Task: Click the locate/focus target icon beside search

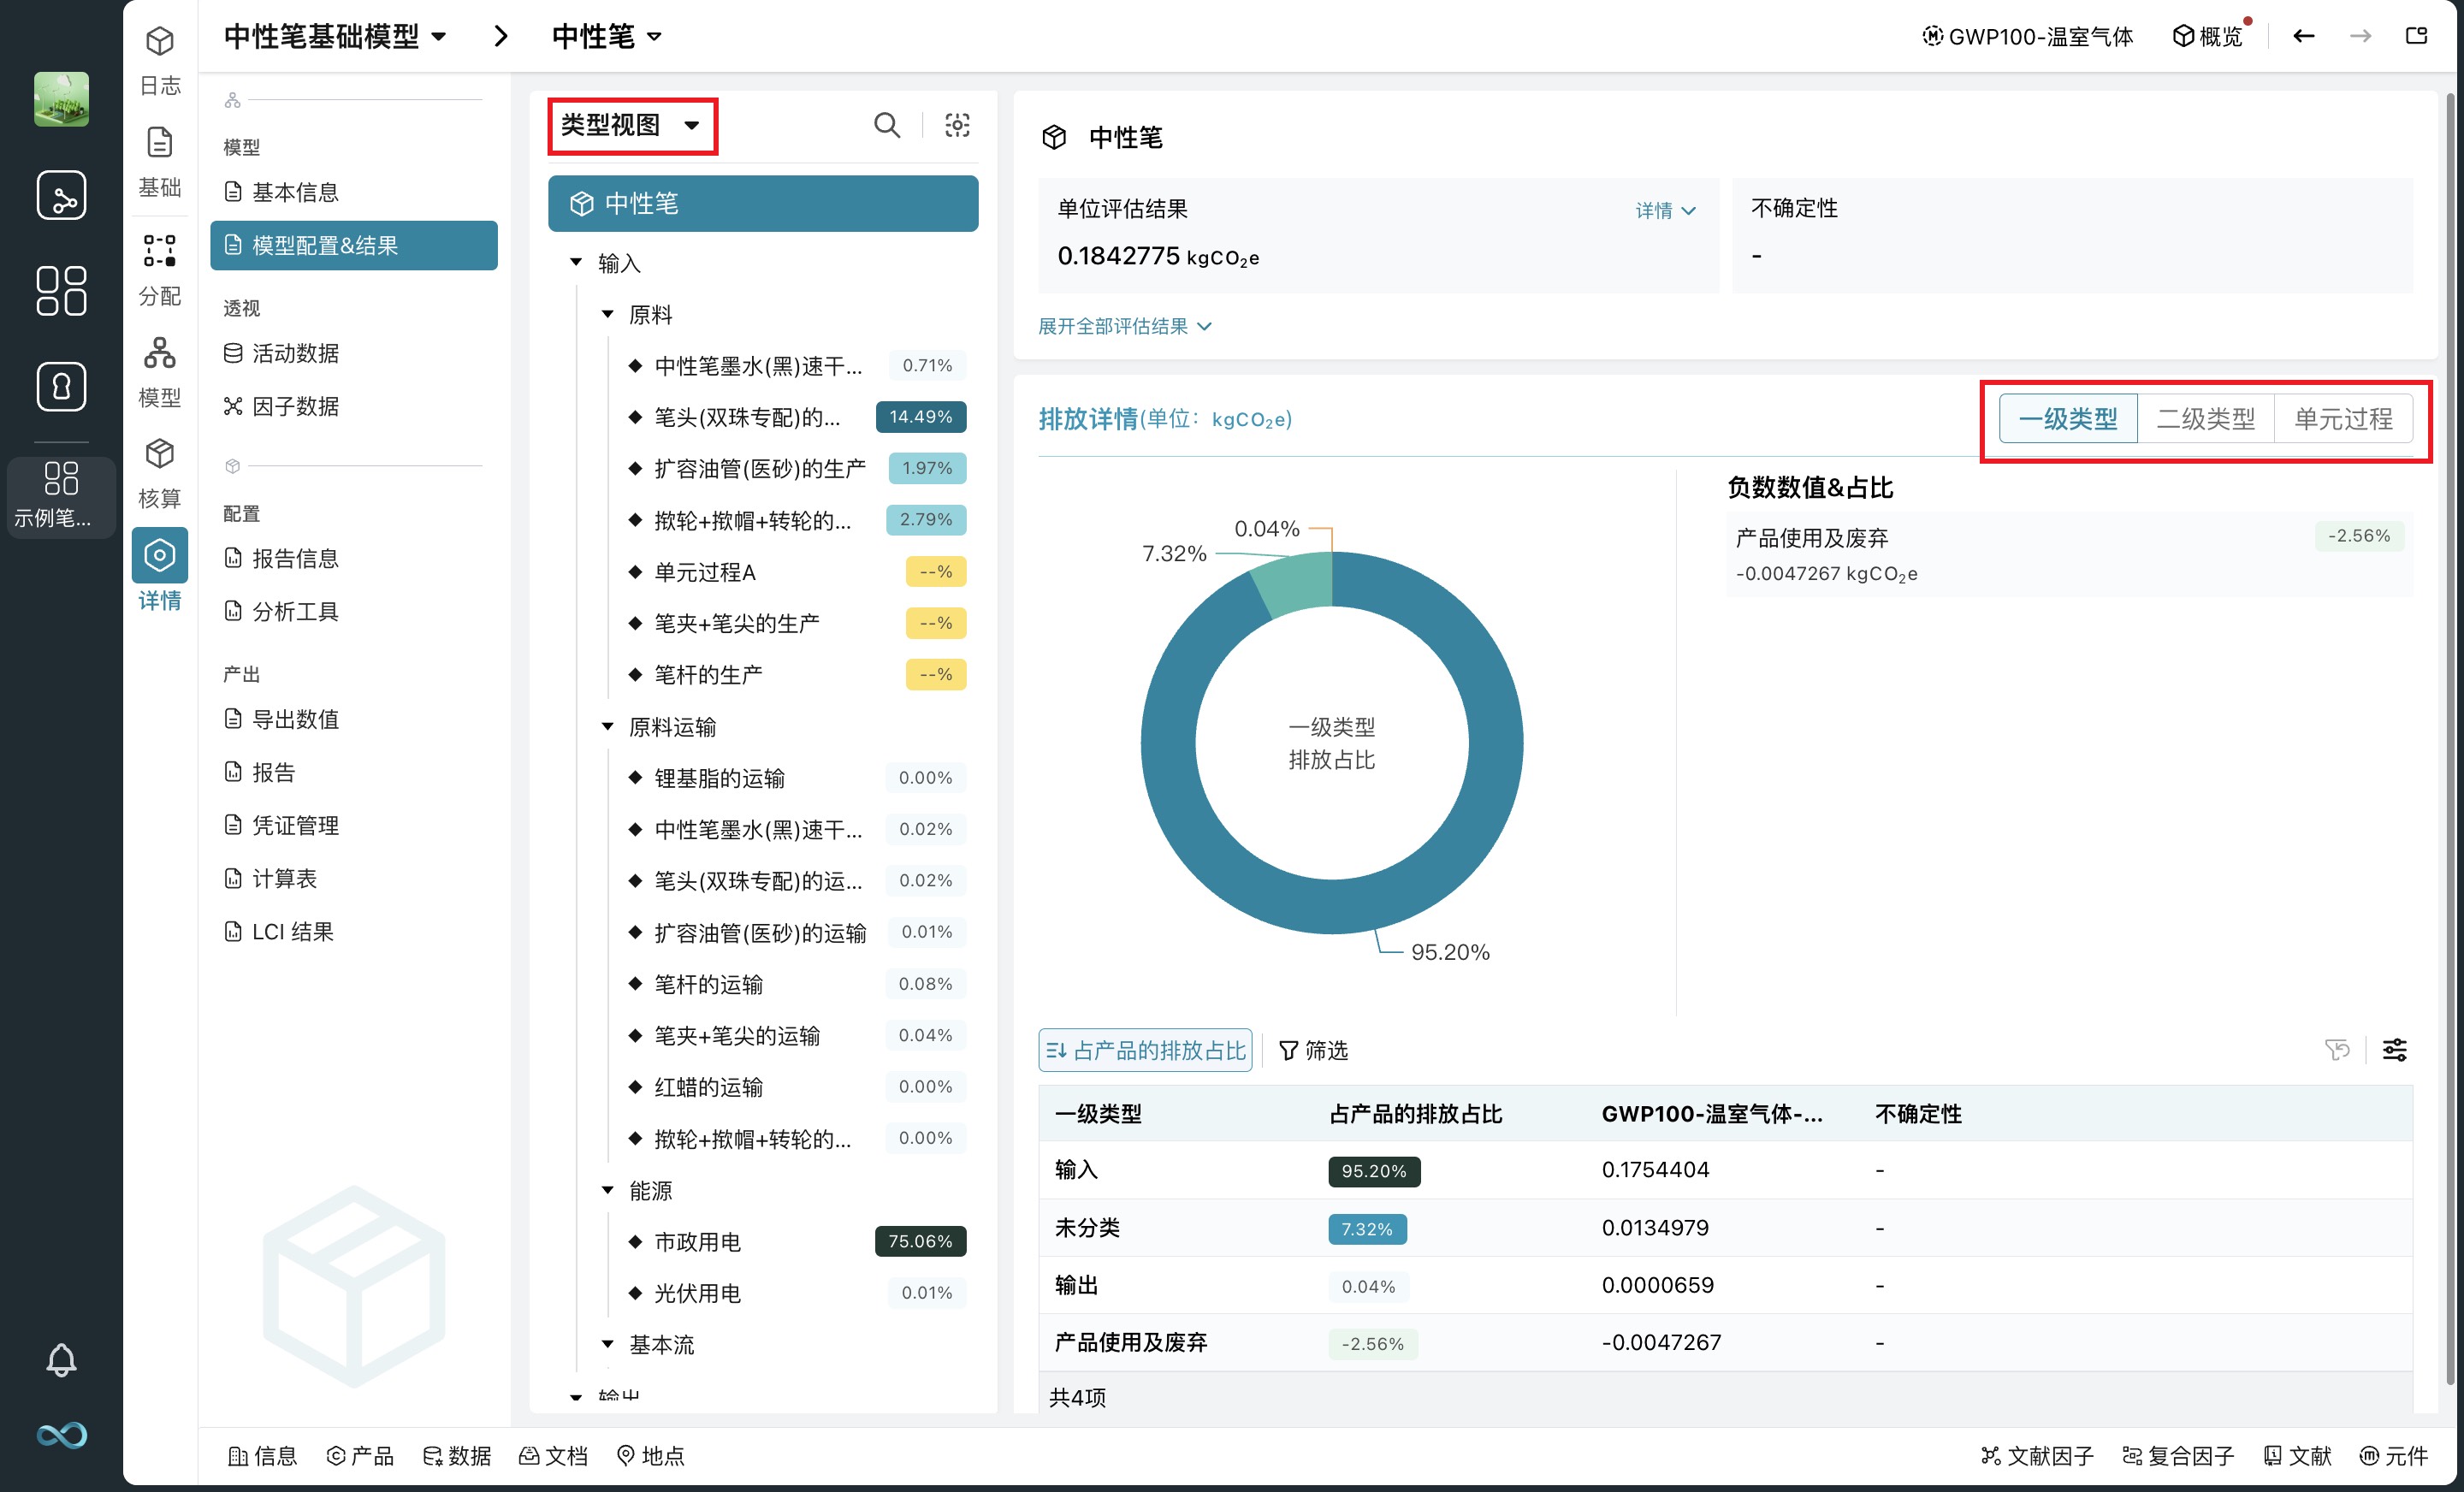Action: (957, 125)
